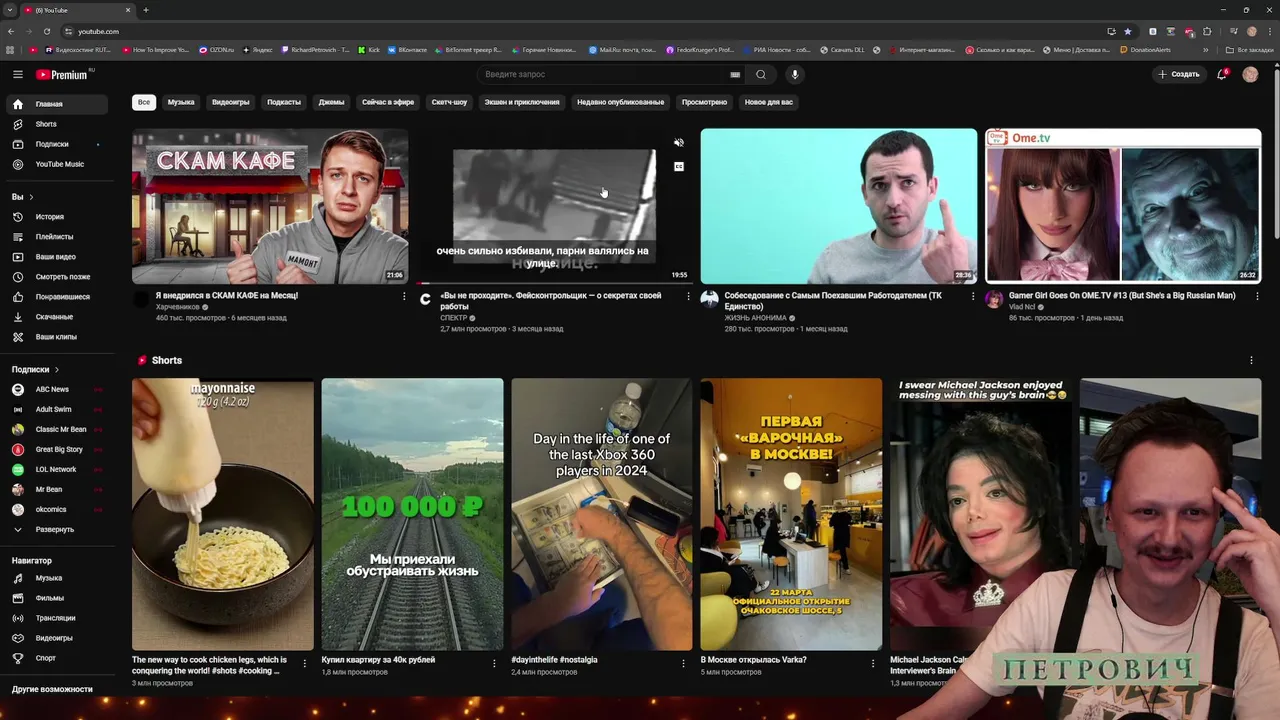The image size is (1280, 720).
Task: Select the Музыка filter chip
Action: (x=181, y=102)
